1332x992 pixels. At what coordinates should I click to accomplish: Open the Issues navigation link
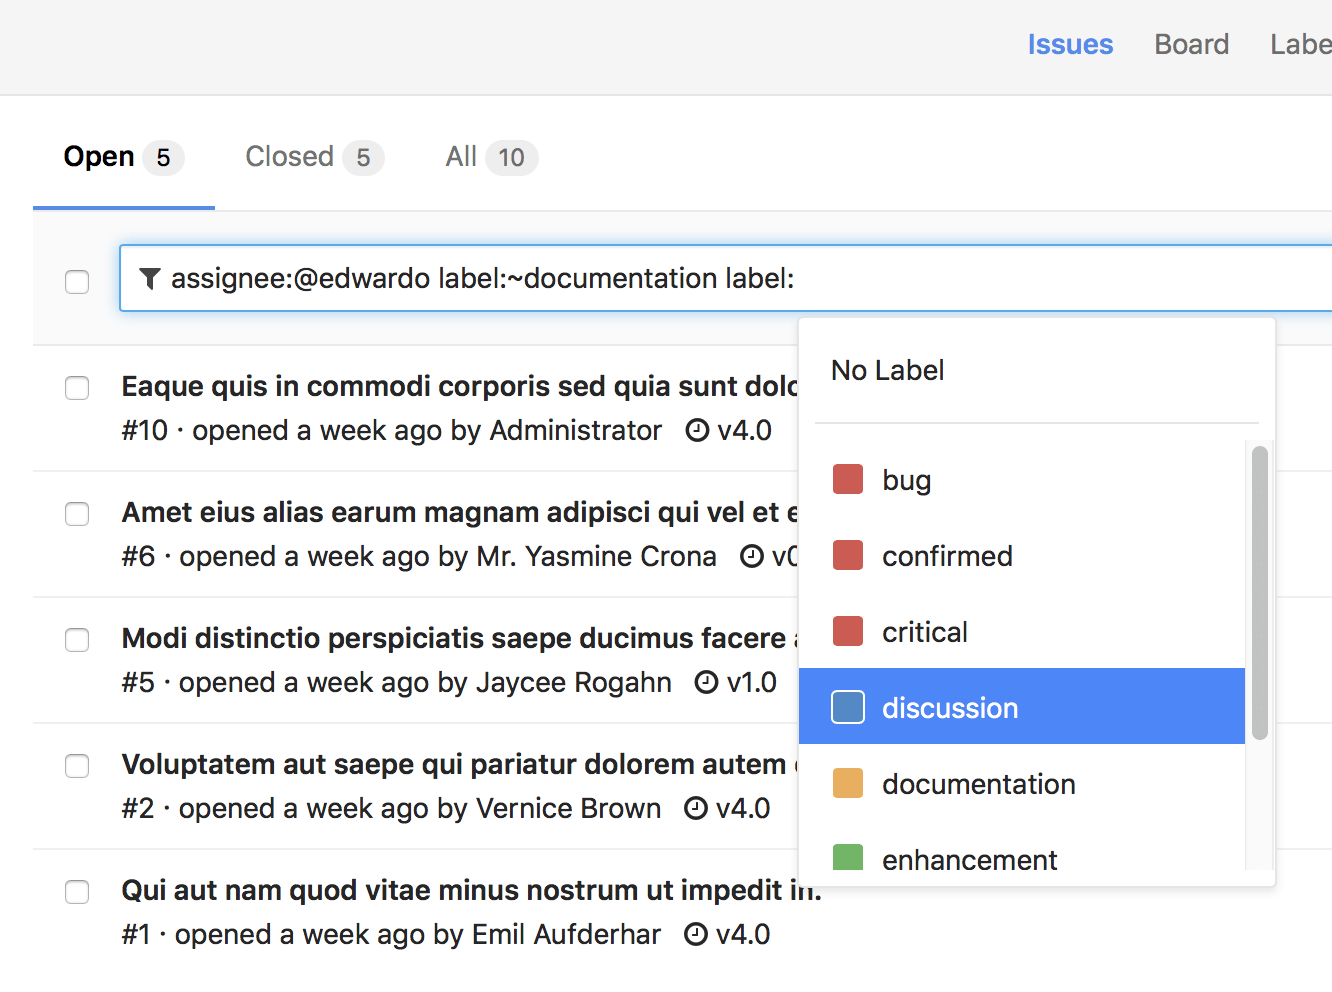[1070, 44]
